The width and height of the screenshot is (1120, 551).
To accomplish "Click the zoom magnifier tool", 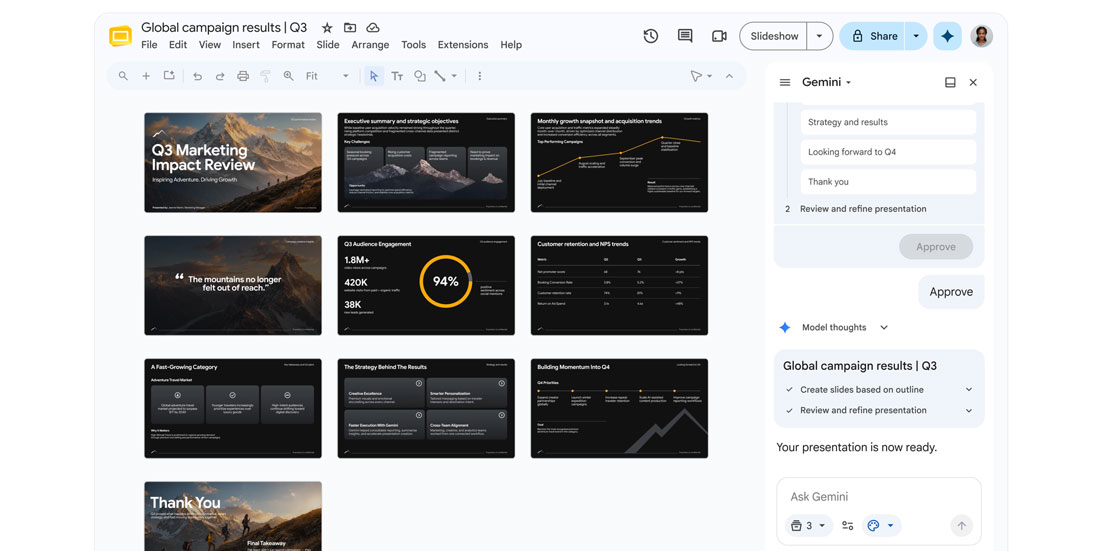I will (x=289, y=76).
